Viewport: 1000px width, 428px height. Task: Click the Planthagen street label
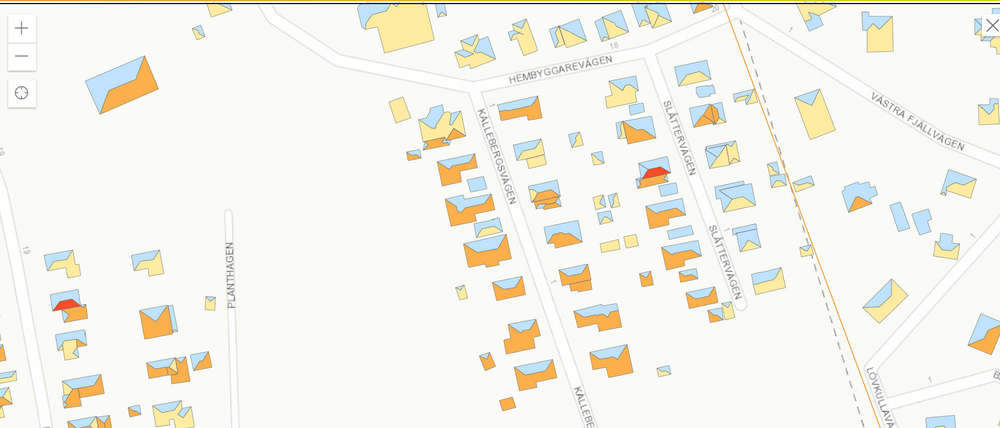pos(230,274)
